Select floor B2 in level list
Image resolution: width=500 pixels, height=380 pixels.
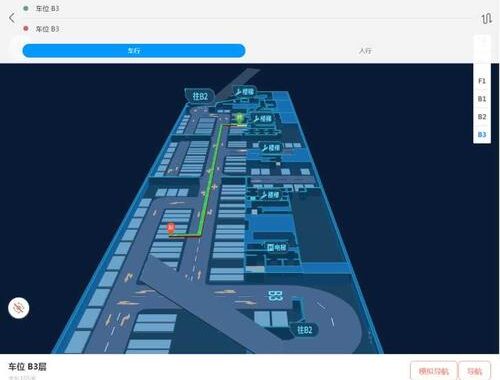click(482, 117)
